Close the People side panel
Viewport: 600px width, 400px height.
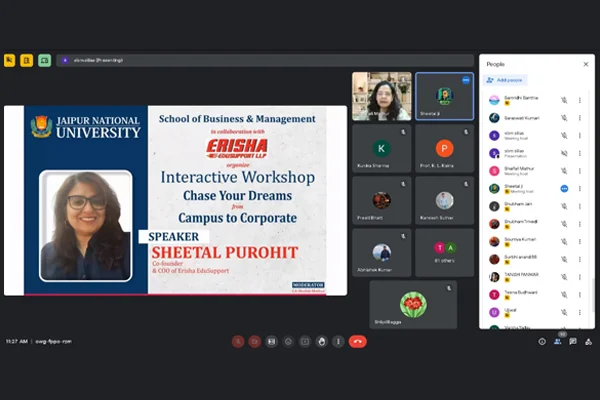pos(586,64)
